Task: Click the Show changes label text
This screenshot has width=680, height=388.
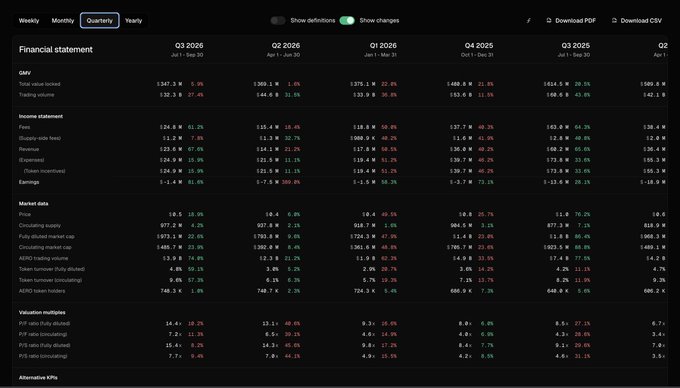Action: [379, 20]
